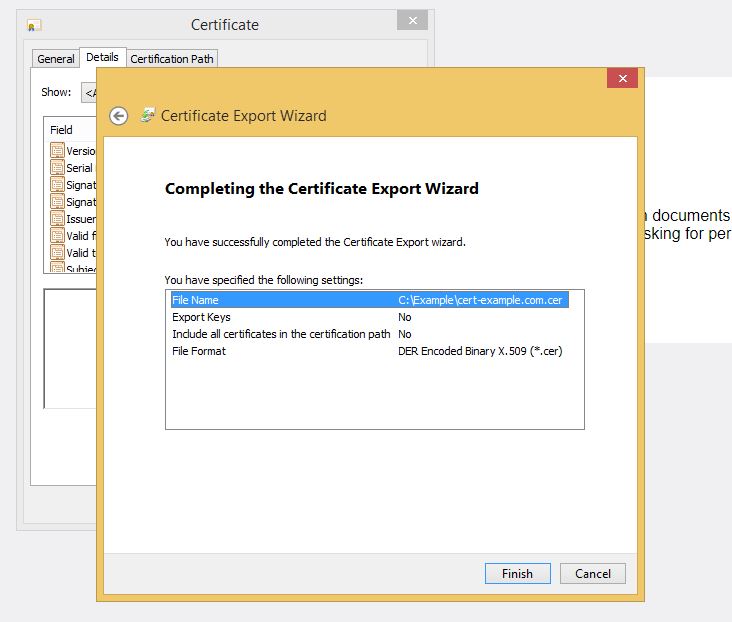Click the first Signature field icon
The height and width of the screenshot is (622, 732).
[58, 185]
